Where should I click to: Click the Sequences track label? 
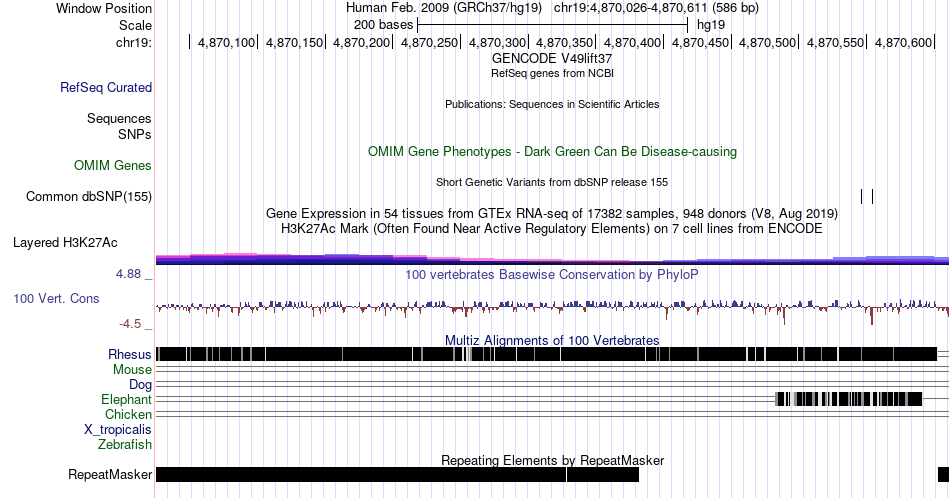tap(119, 118)
